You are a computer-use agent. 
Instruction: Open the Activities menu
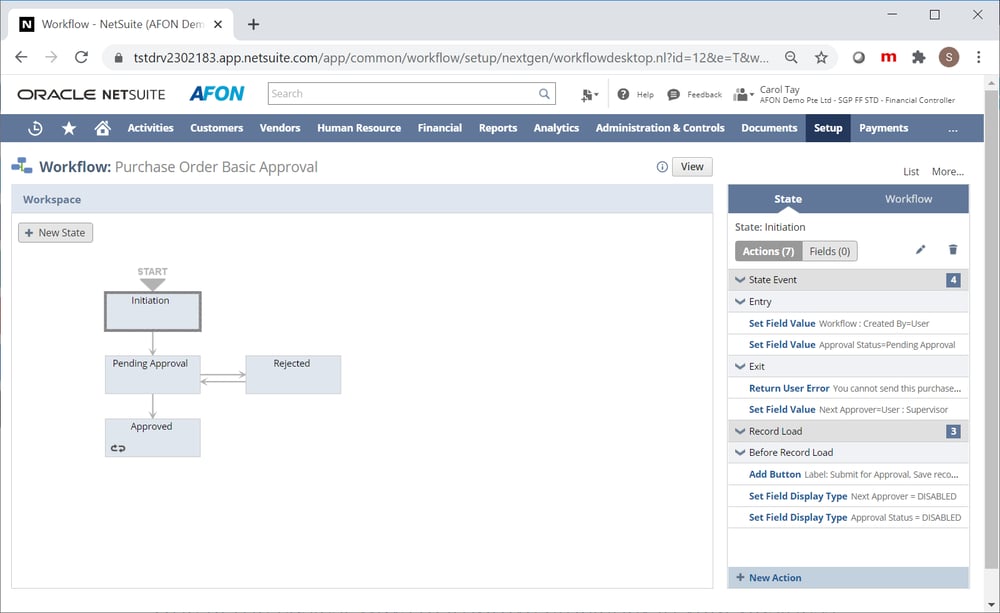click(151, 128)
